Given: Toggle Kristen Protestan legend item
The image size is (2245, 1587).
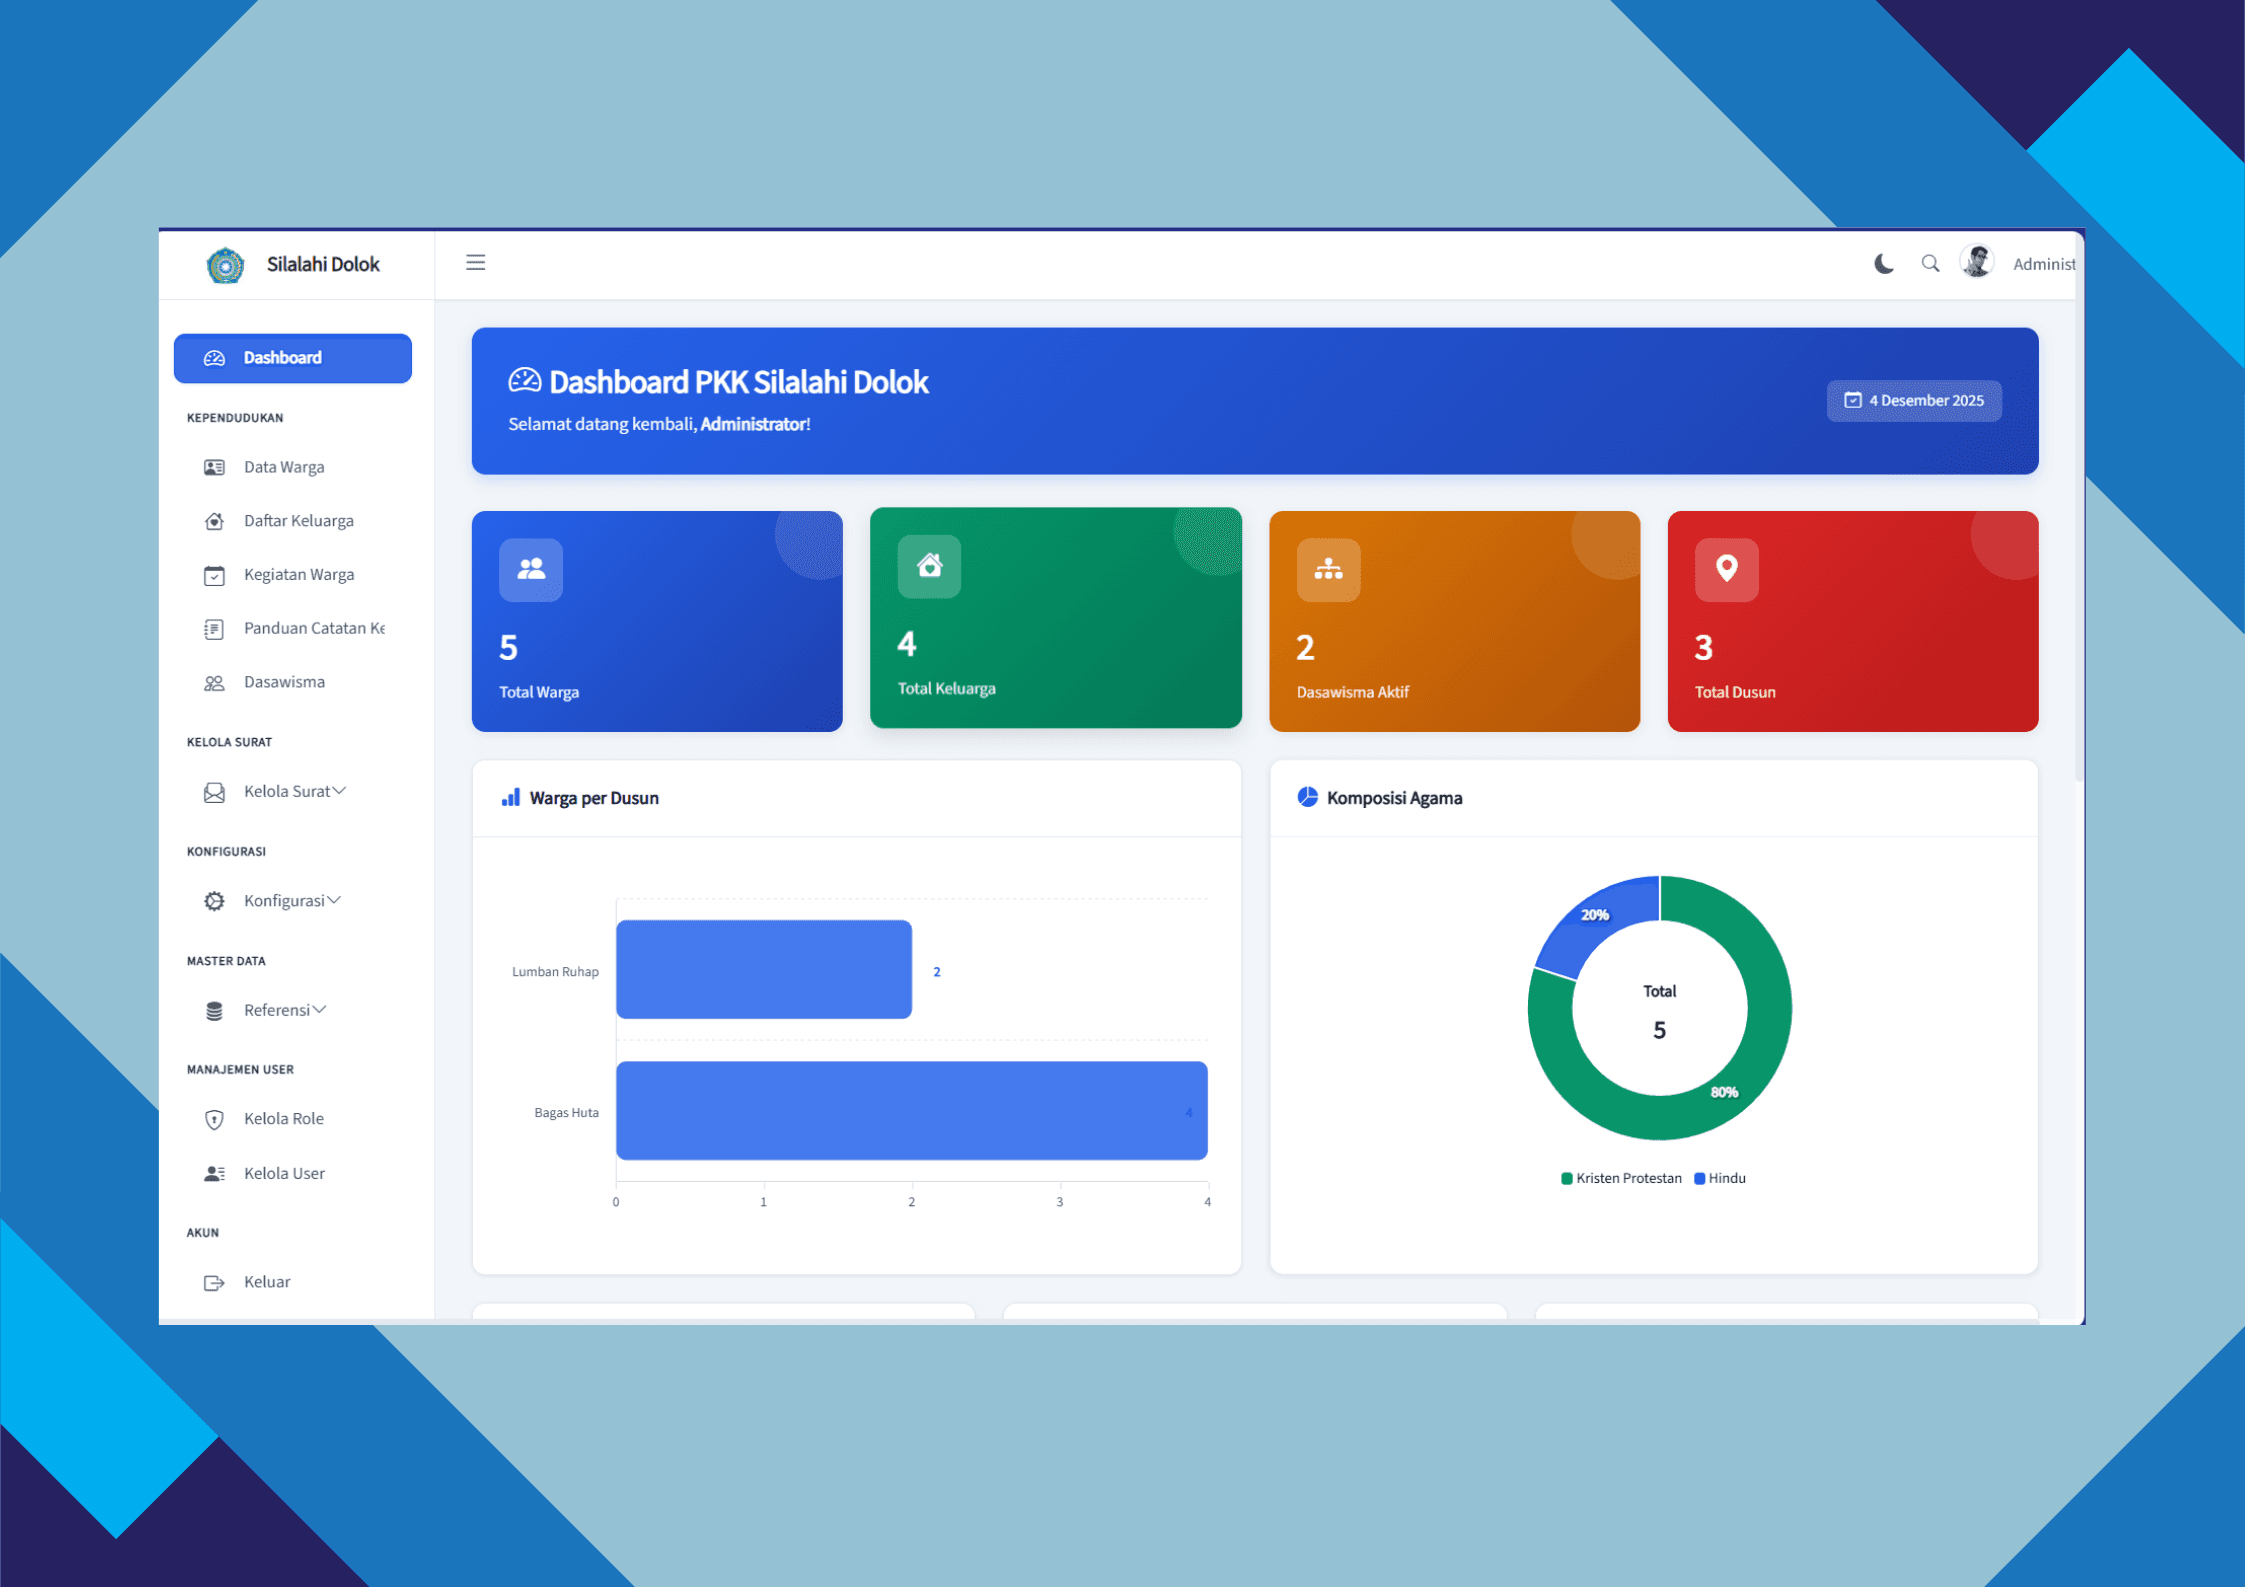Looking at the screenshot, I should click(x=1621, y=1178).
